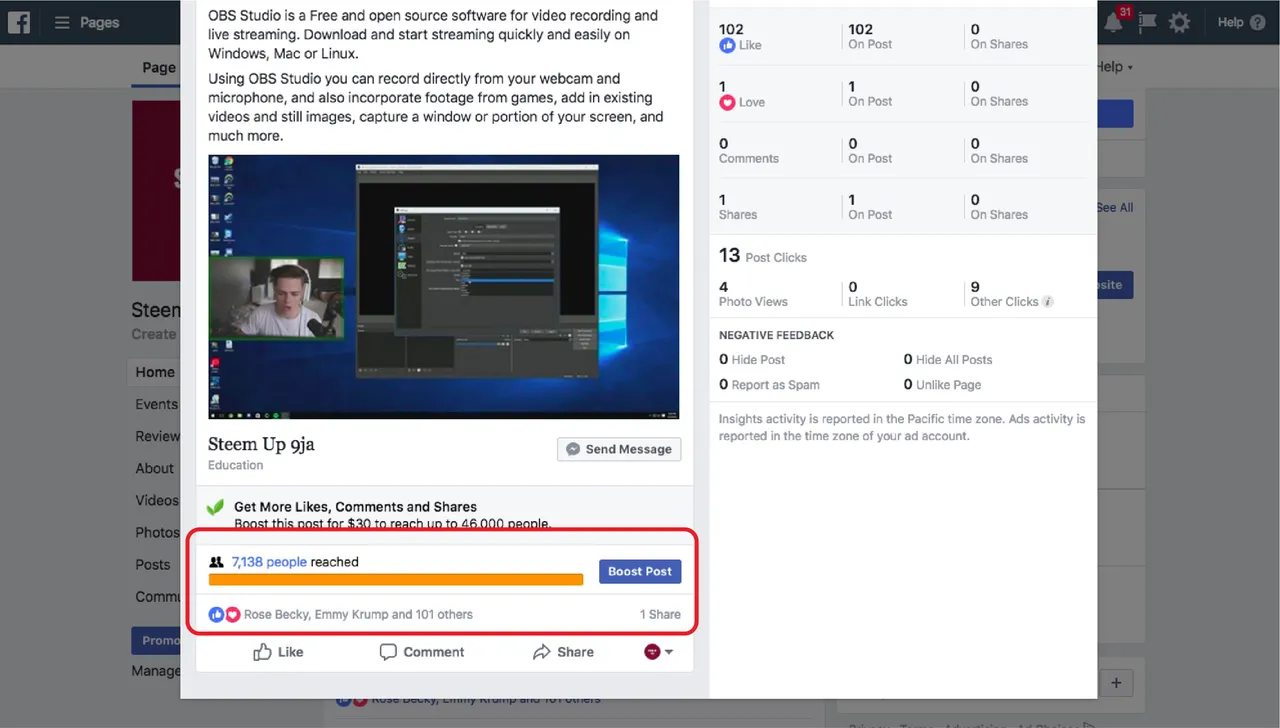Open the 7,138 people link
The width and height of the screenshot is (1280, 728).
point(269,562)
